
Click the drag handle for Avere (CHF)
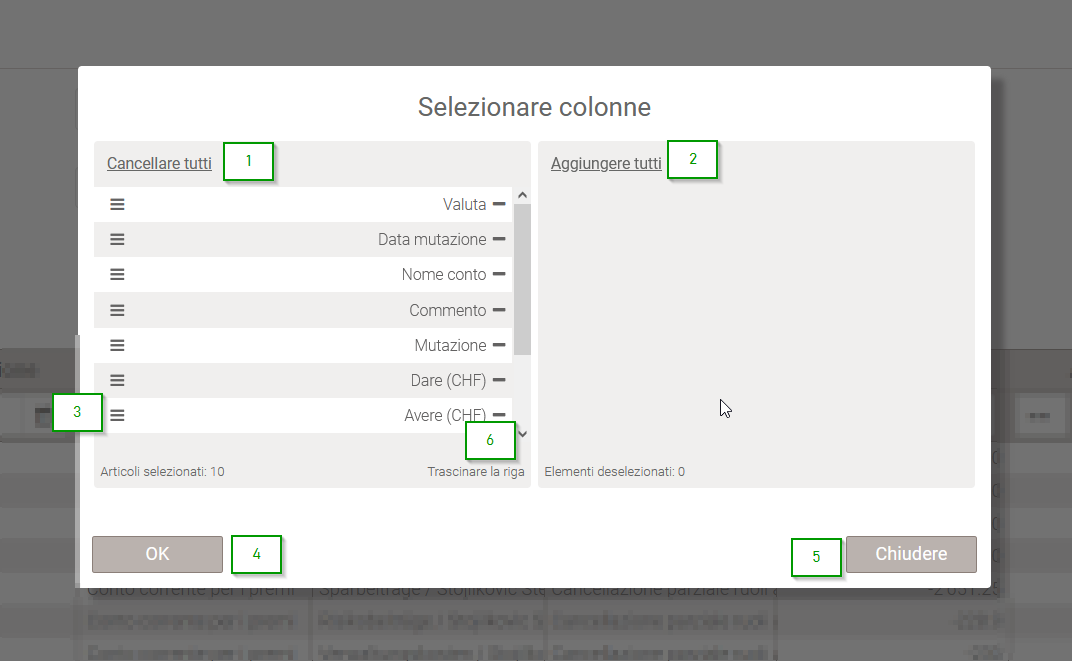pos(117,415)
